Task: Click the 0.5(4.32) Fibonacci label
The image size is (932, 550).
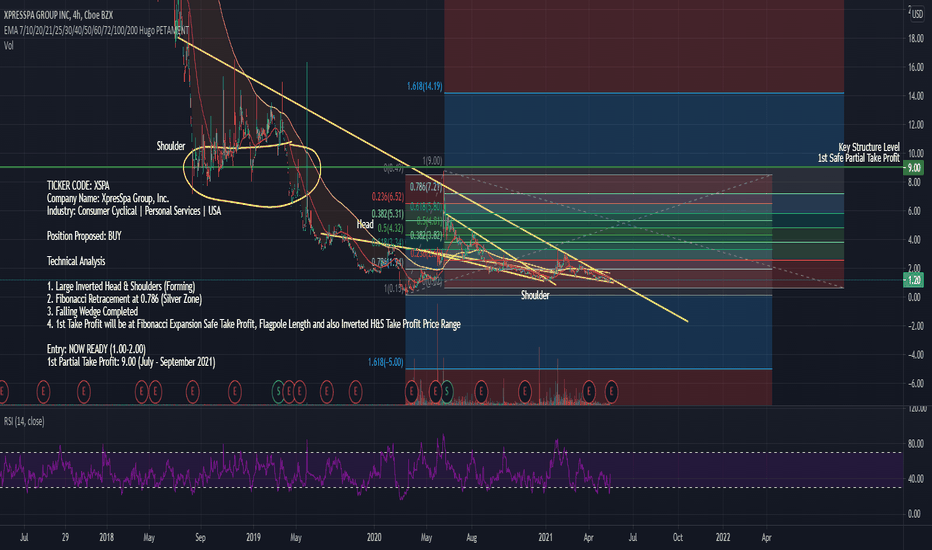Action: [391, 228]
